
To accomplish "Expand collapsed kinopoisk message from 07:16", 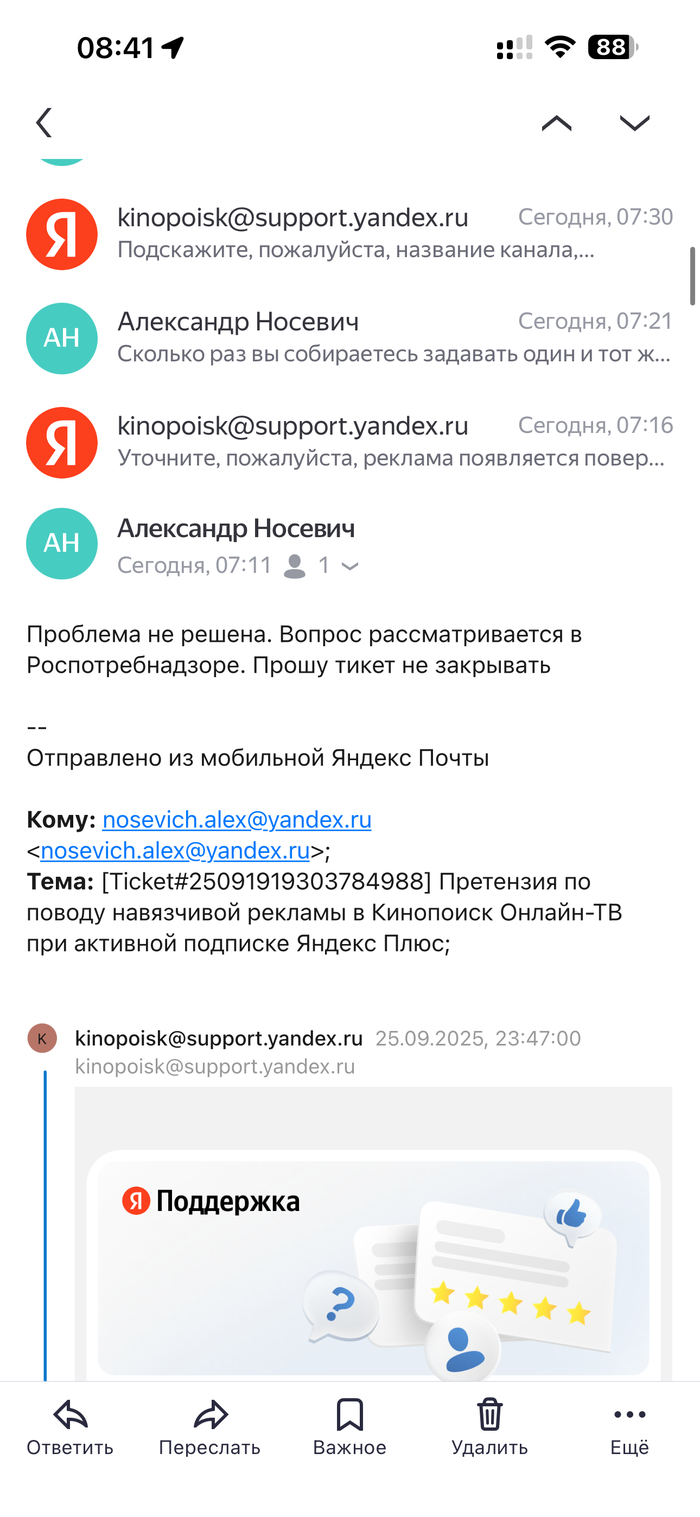I will 390,440.
